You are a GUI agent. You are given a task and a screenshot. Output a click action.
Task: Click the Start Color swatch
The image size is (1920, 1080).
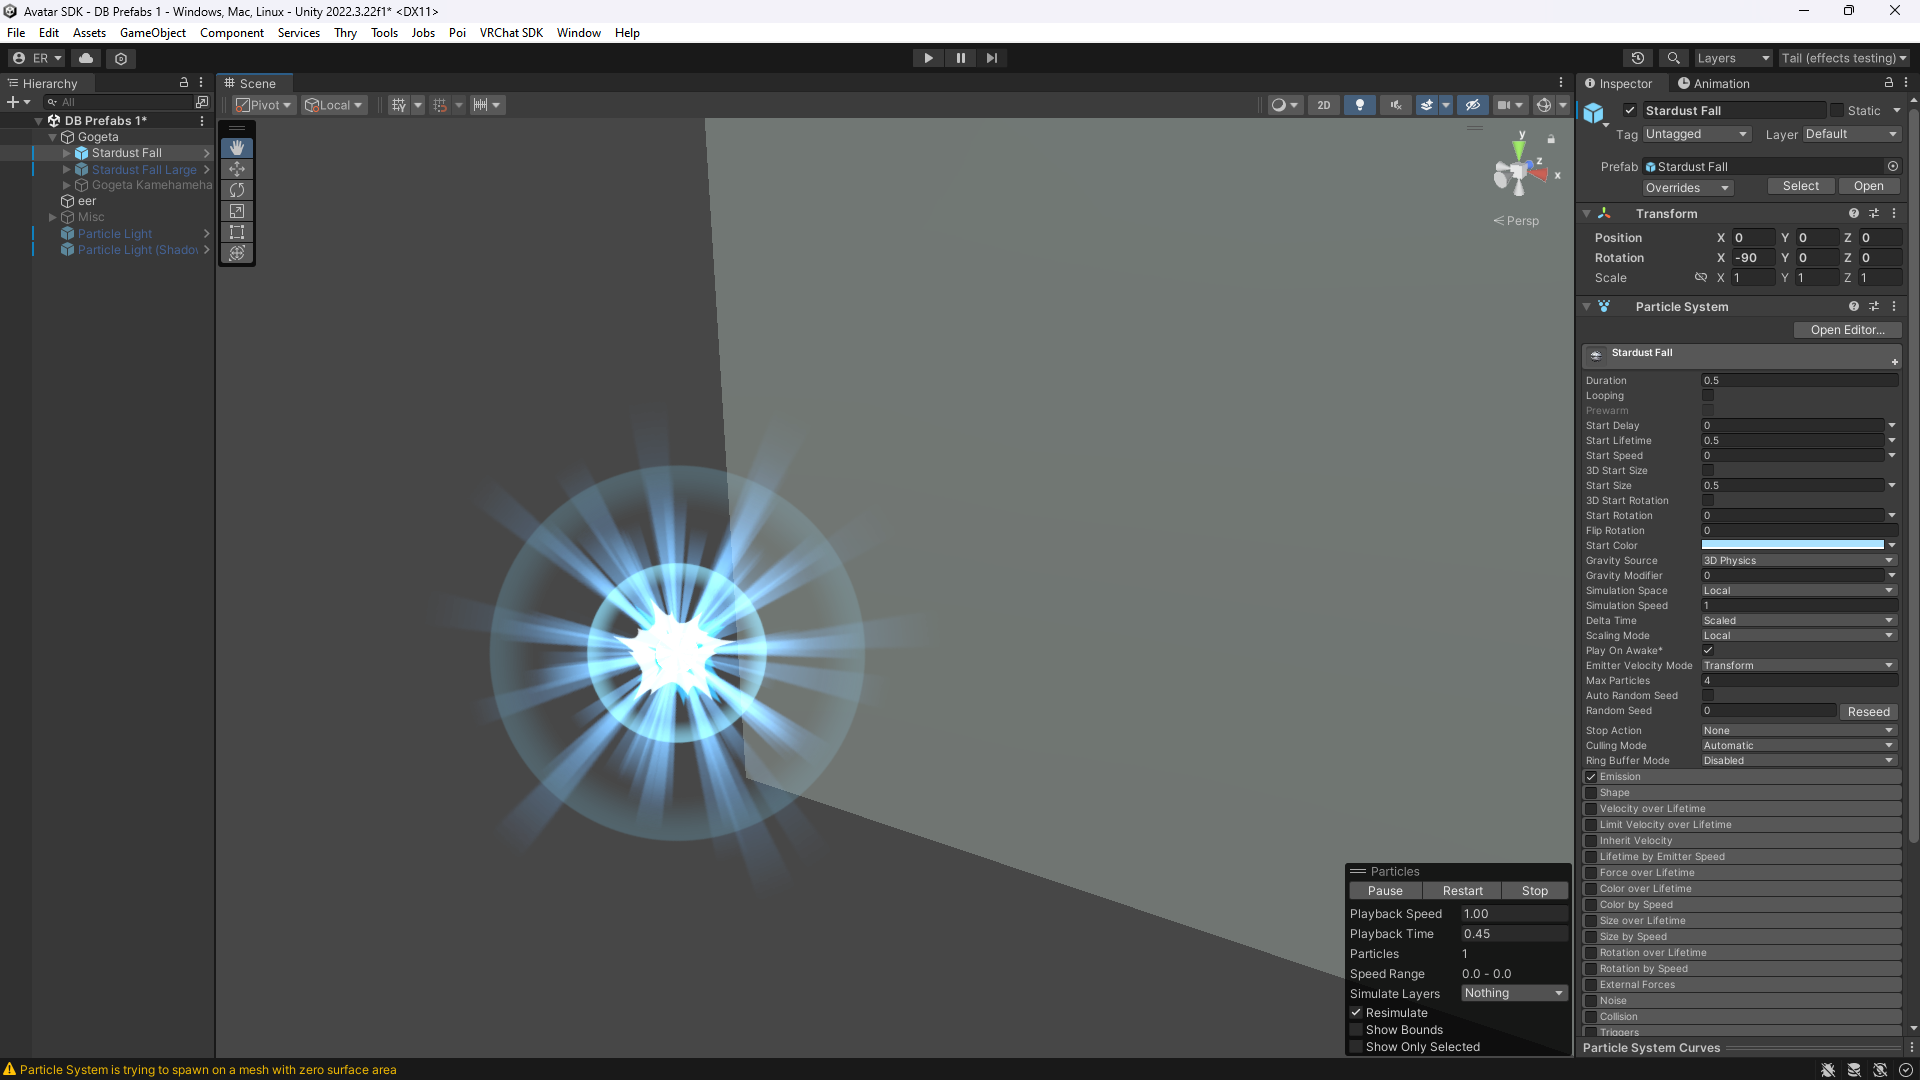click(1792, 546)
